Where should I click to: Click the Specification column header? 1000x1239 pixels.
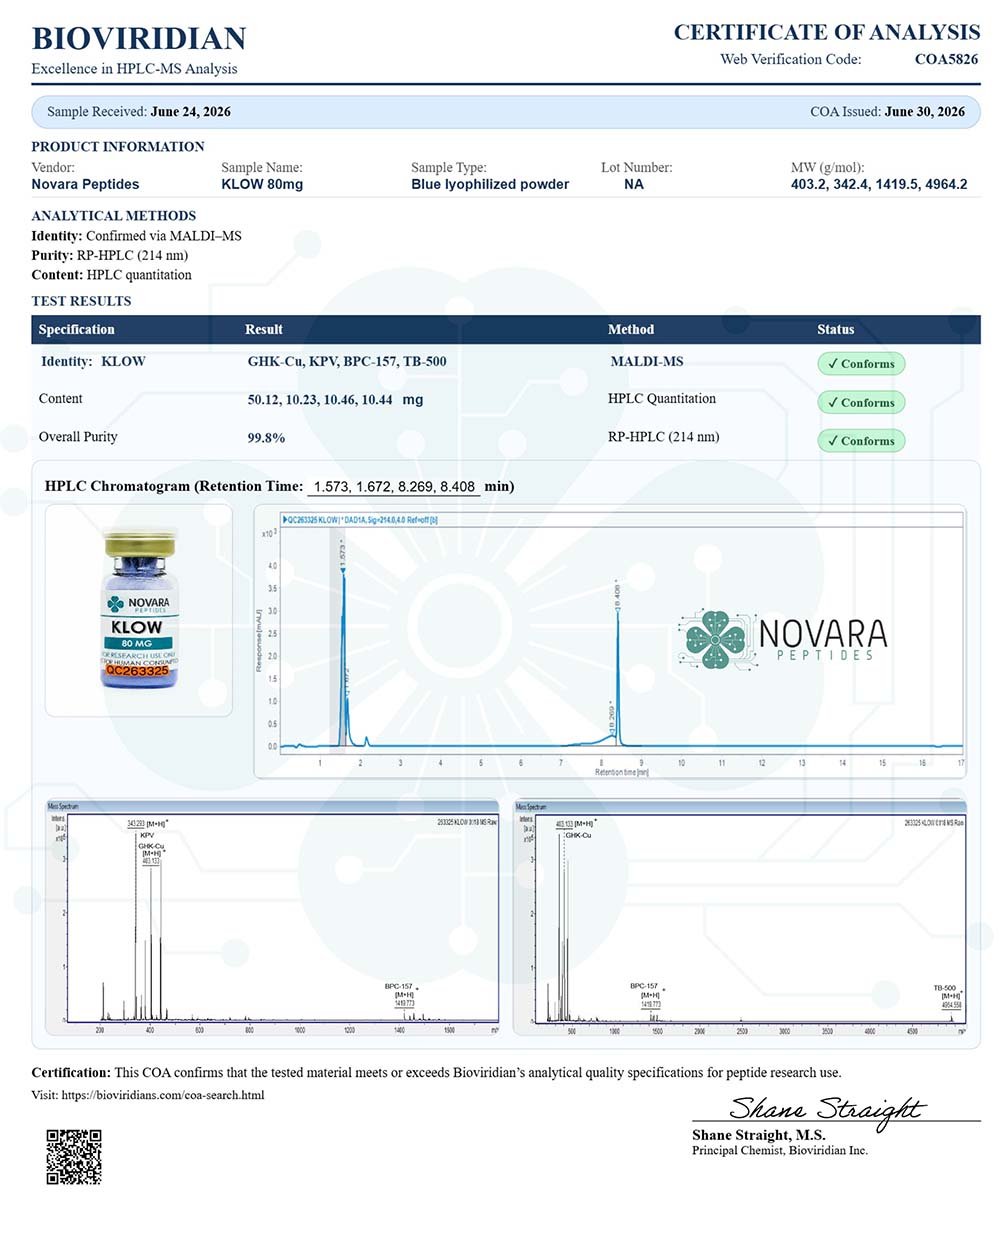coord(77,330)
